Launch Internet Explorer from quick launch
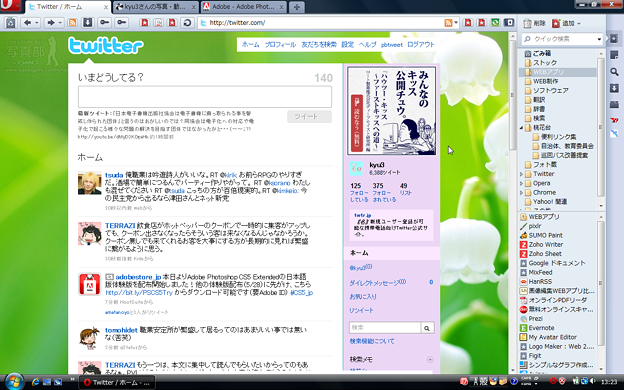Image resolution: width=624 pixels, height=390 pixels. point(35,382)
